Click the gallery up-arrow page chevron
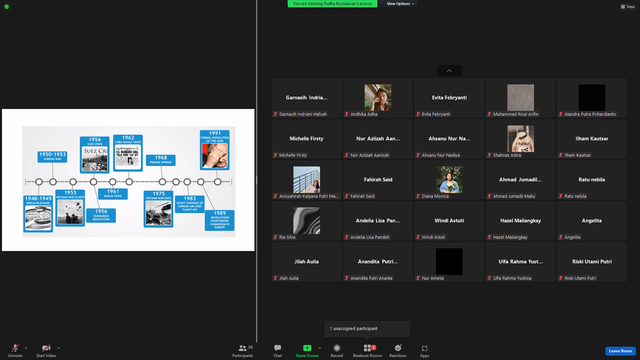 pos(449,71)
